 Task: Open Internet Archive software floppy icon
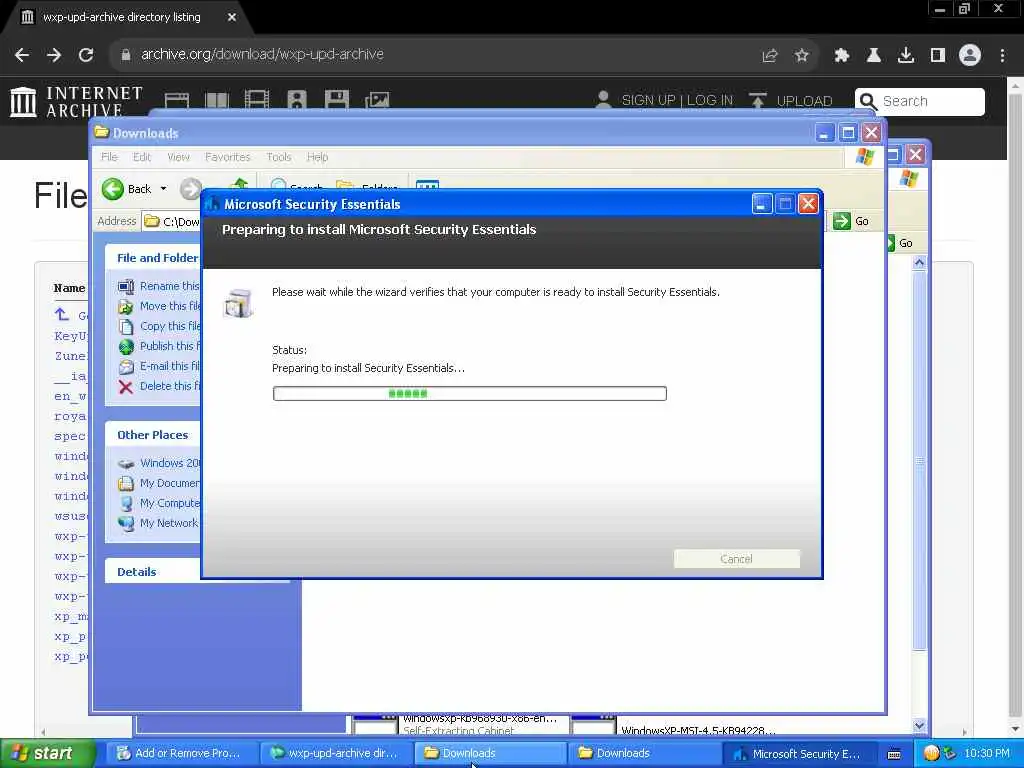336,100
